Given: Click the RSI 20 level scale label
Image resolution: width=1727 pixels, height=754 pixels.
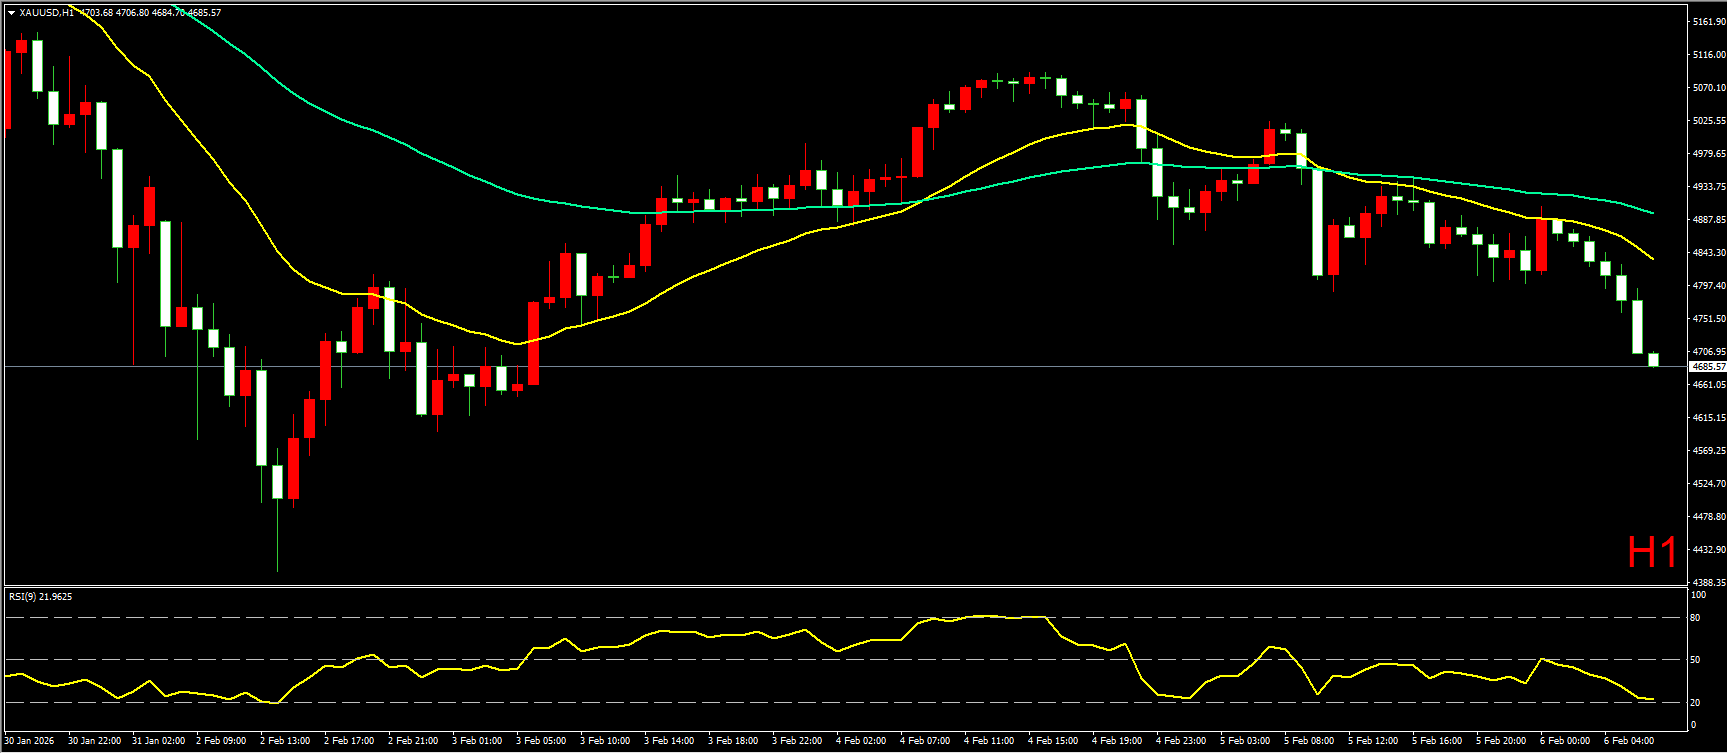Looking at the screenshot, I should click(1695, 702).
